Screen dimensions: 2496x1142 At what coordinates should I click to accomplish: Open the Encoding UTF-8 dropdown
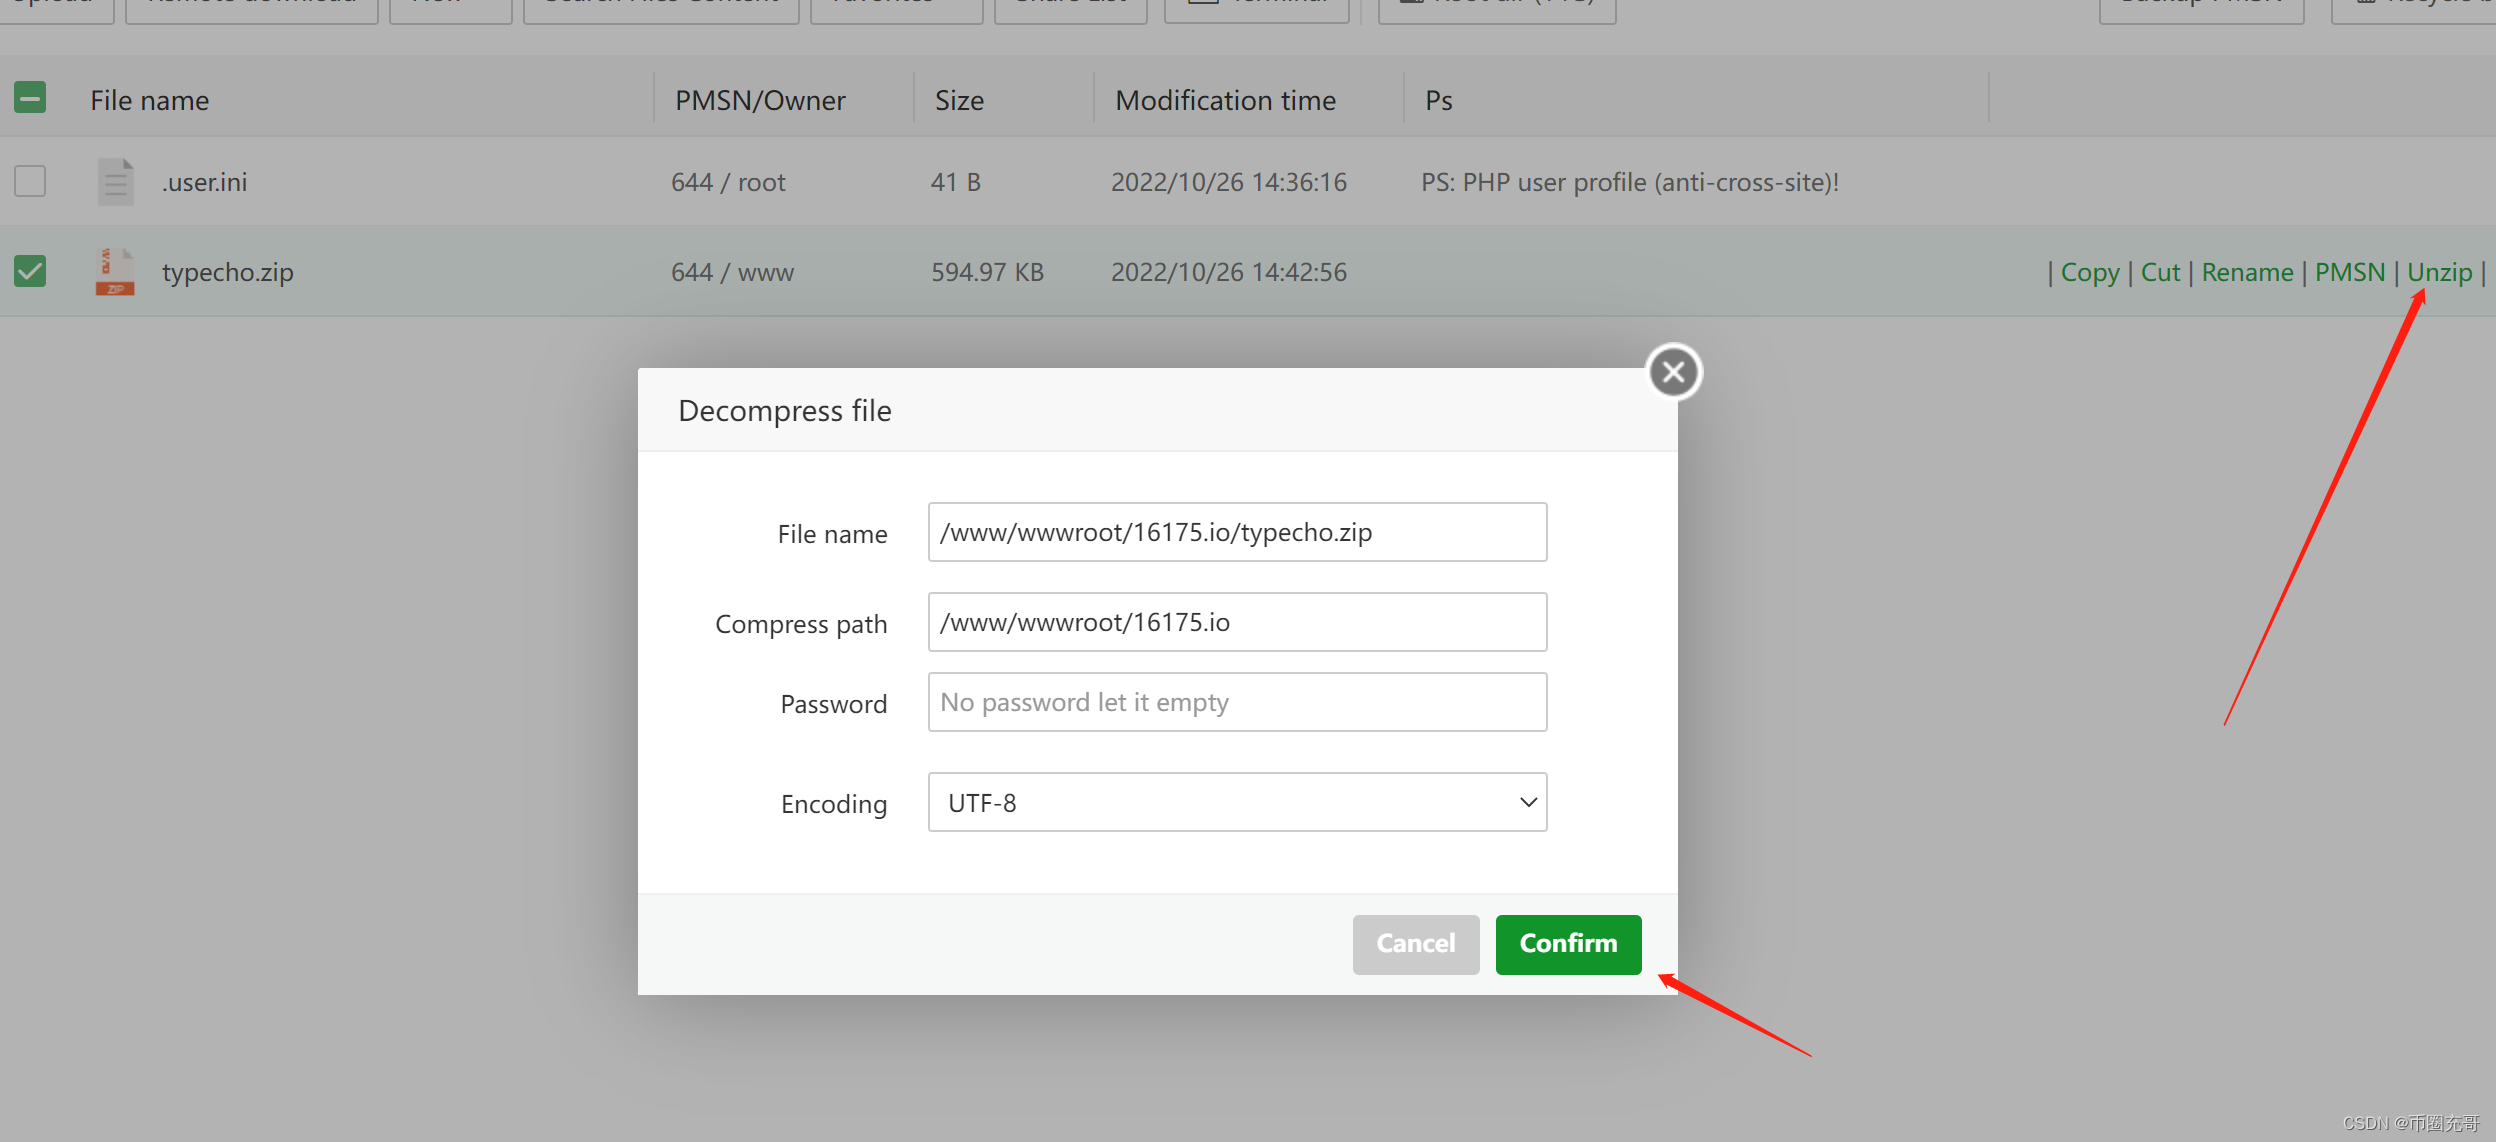pos(1237,802)
